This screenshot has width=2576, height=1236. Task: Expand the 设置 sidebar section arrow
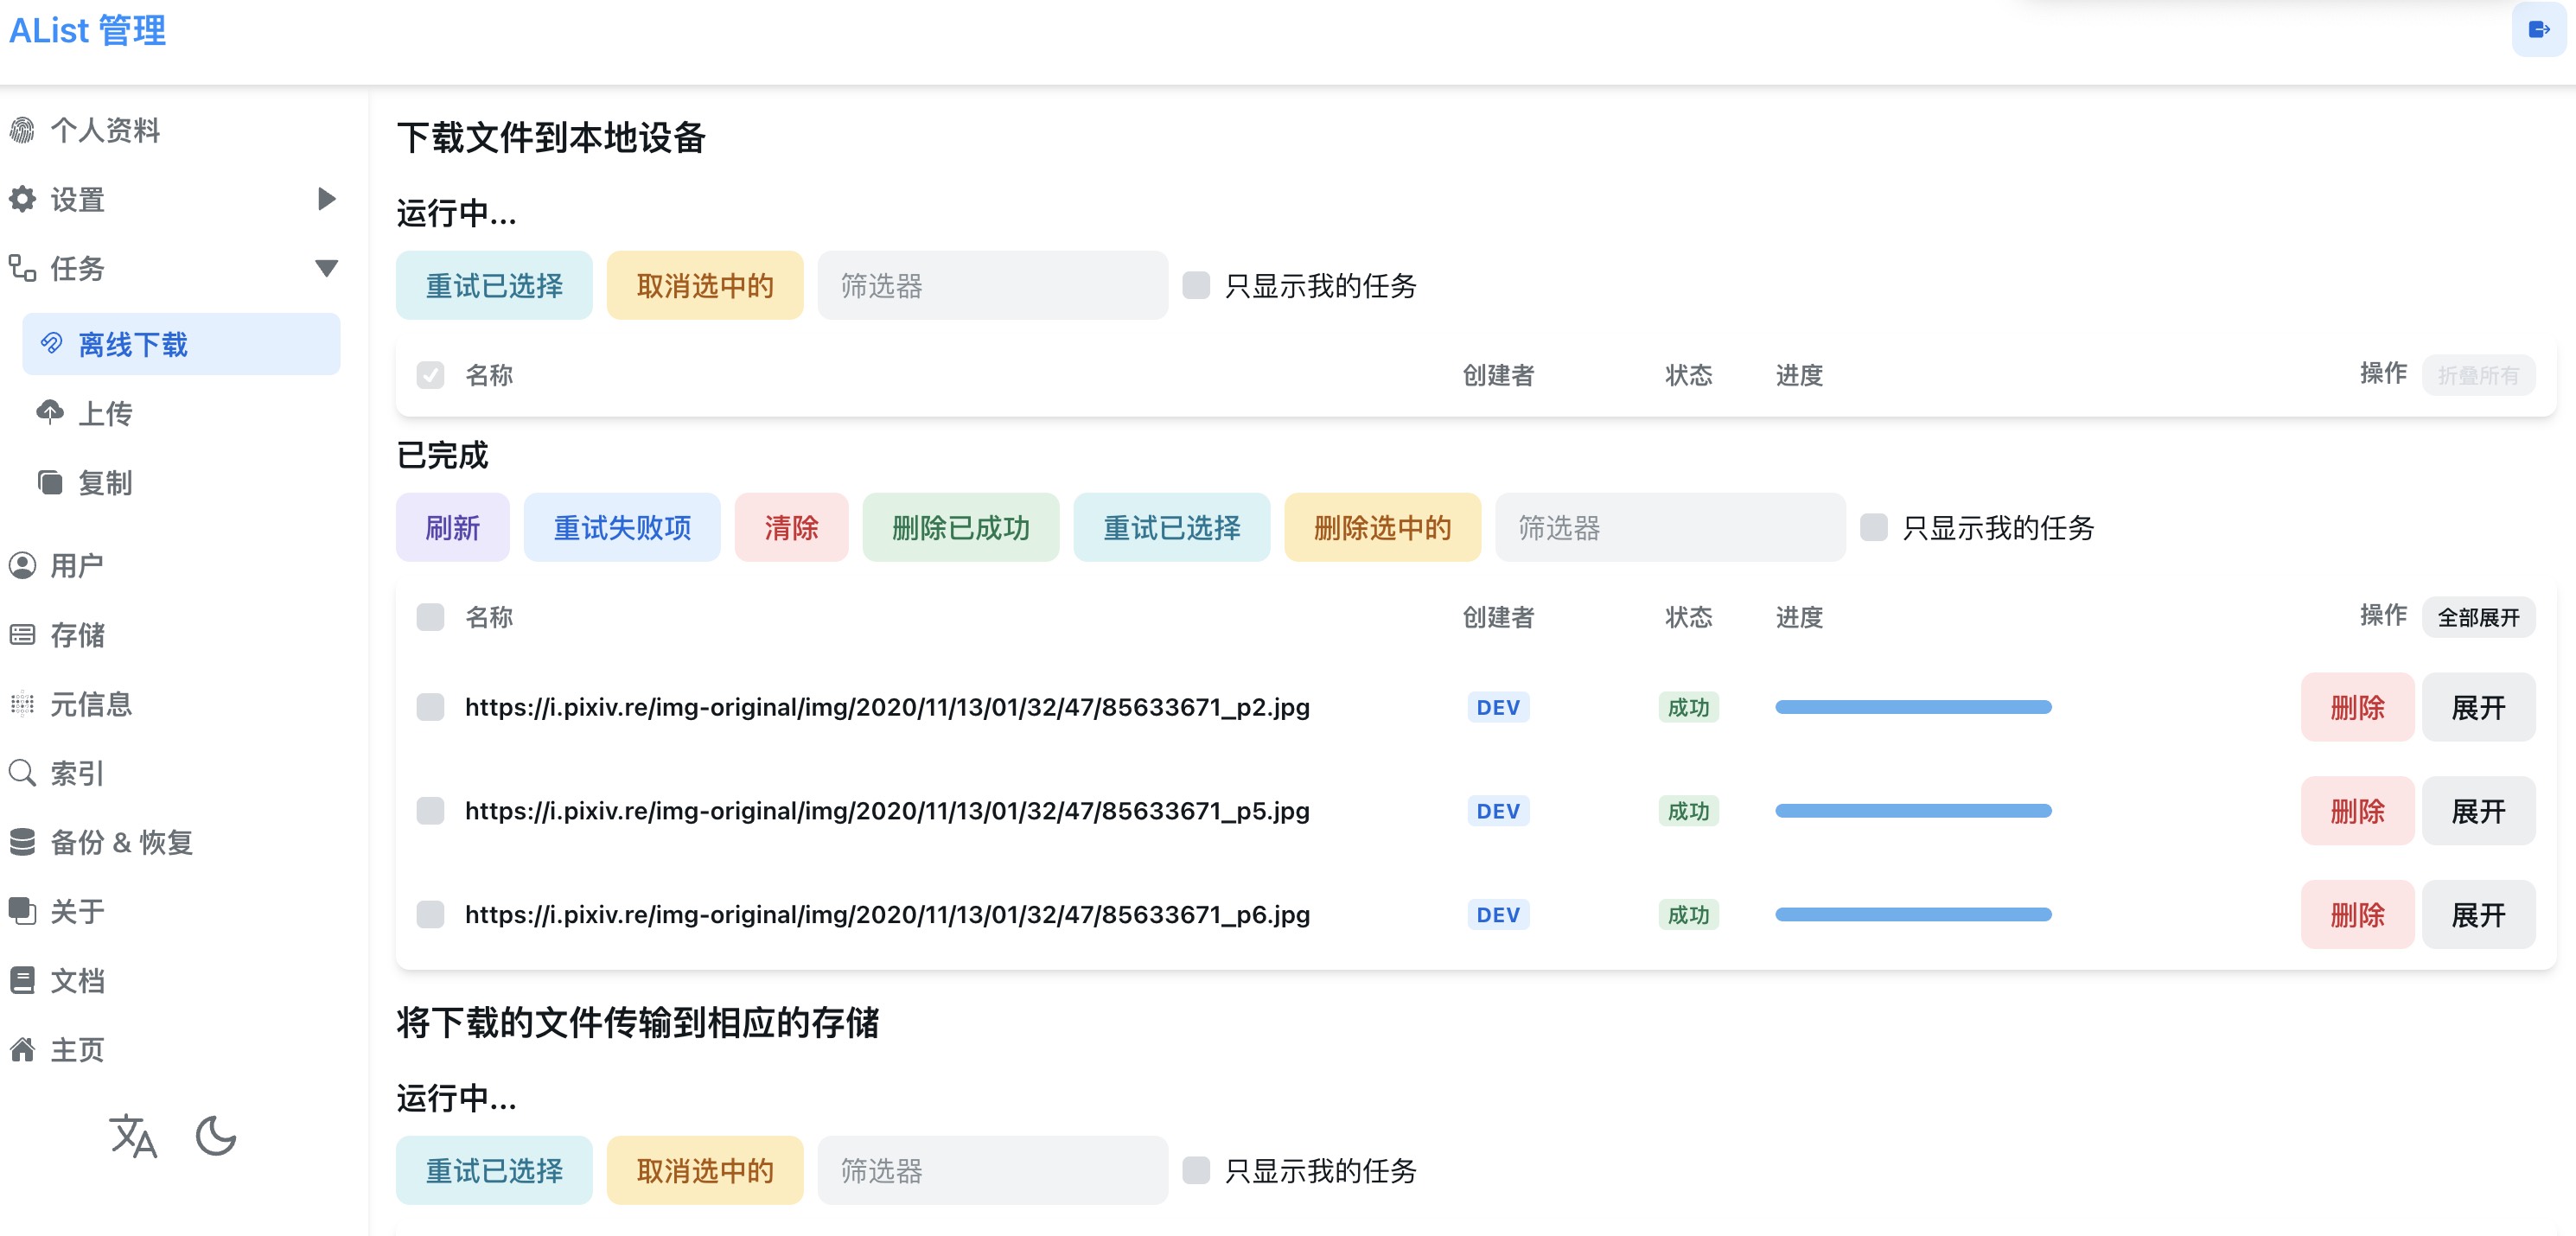pos(326,199)
